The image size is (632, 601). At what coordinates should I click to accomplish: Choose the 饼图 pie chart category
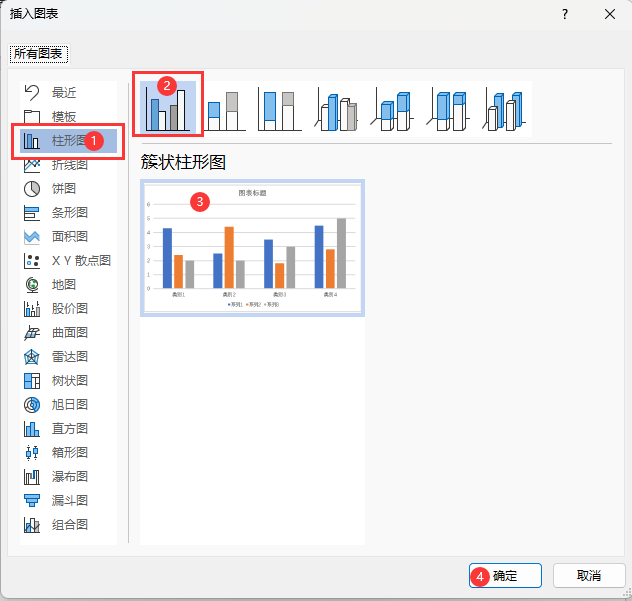[x=69, y=189]
